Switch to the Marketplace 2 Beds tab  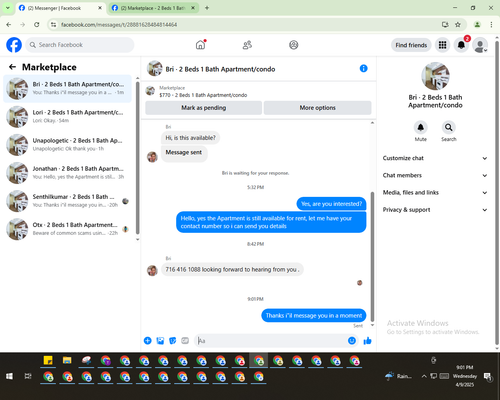[153, 8]
